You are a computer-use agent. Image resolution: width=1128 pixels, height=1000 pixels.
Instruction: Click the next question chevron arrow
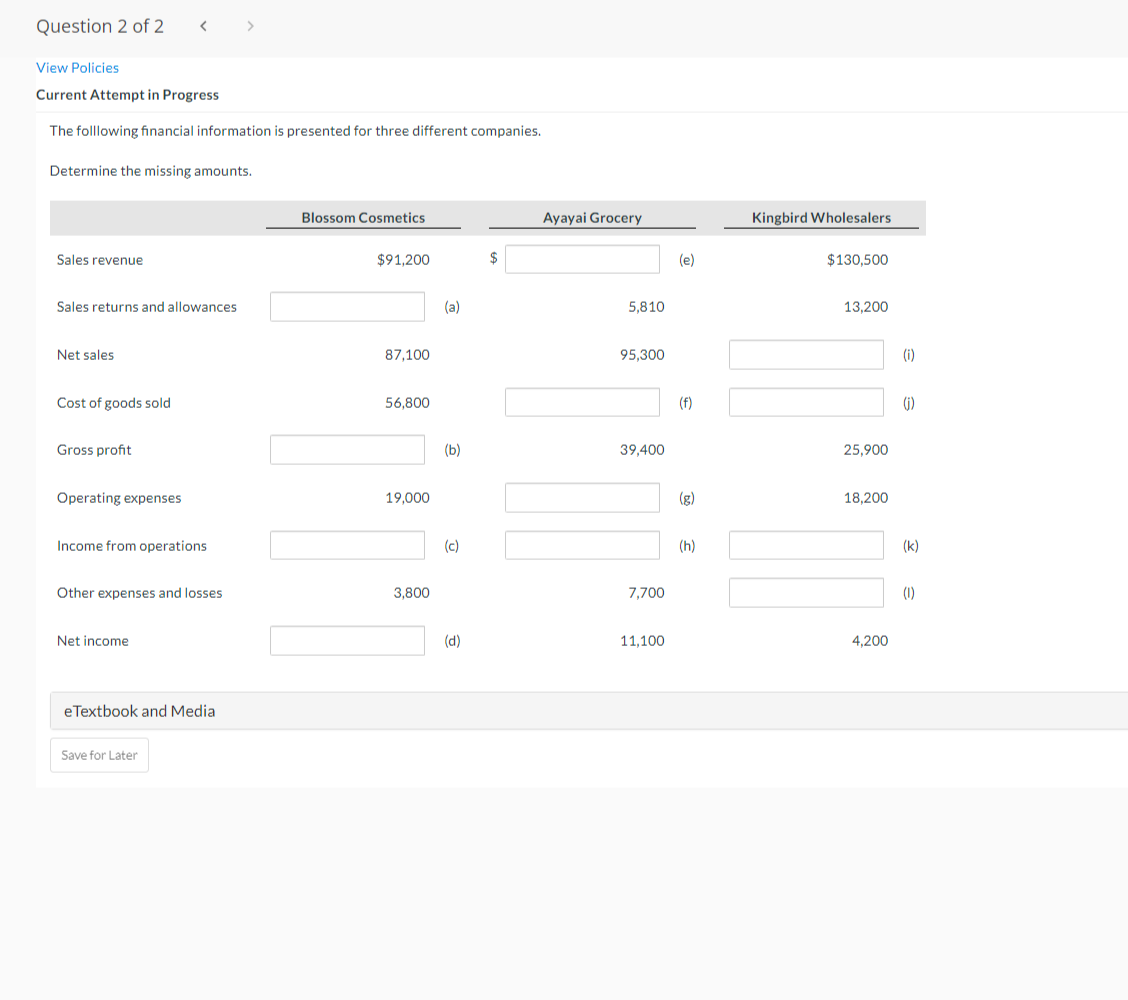(x=250, y=26)
